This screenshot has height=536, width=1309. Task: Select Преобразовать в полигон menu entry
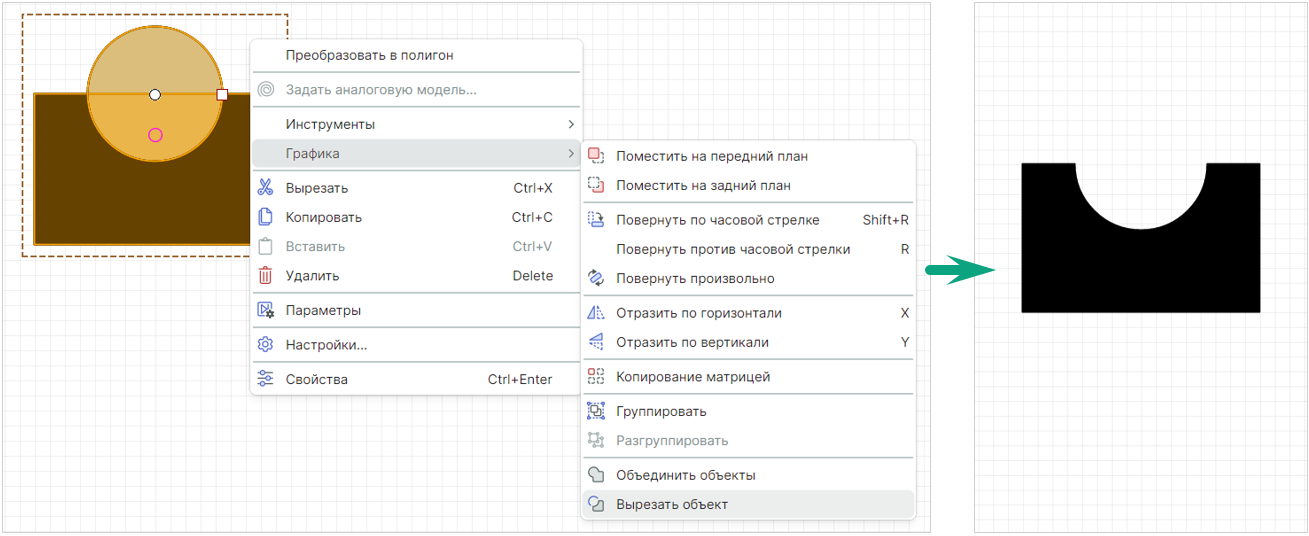(369, 56)
